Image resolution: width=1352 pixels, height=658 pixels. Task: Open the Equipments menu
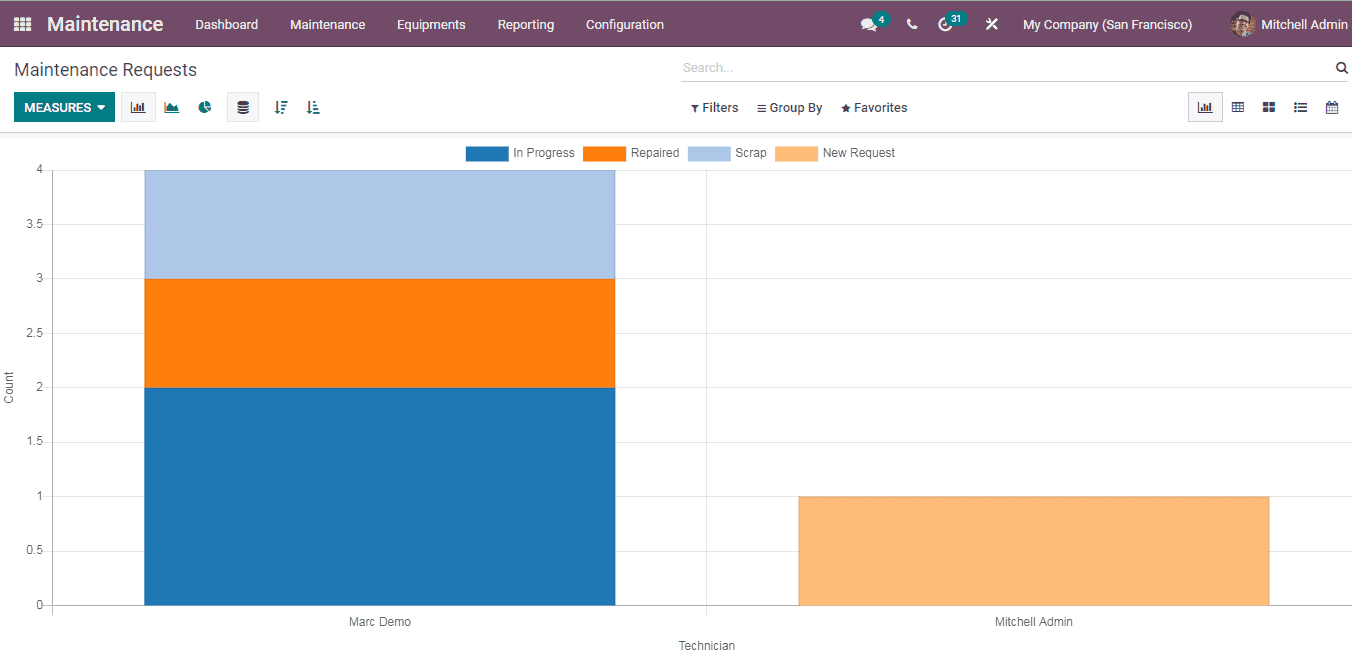(431, 24)
